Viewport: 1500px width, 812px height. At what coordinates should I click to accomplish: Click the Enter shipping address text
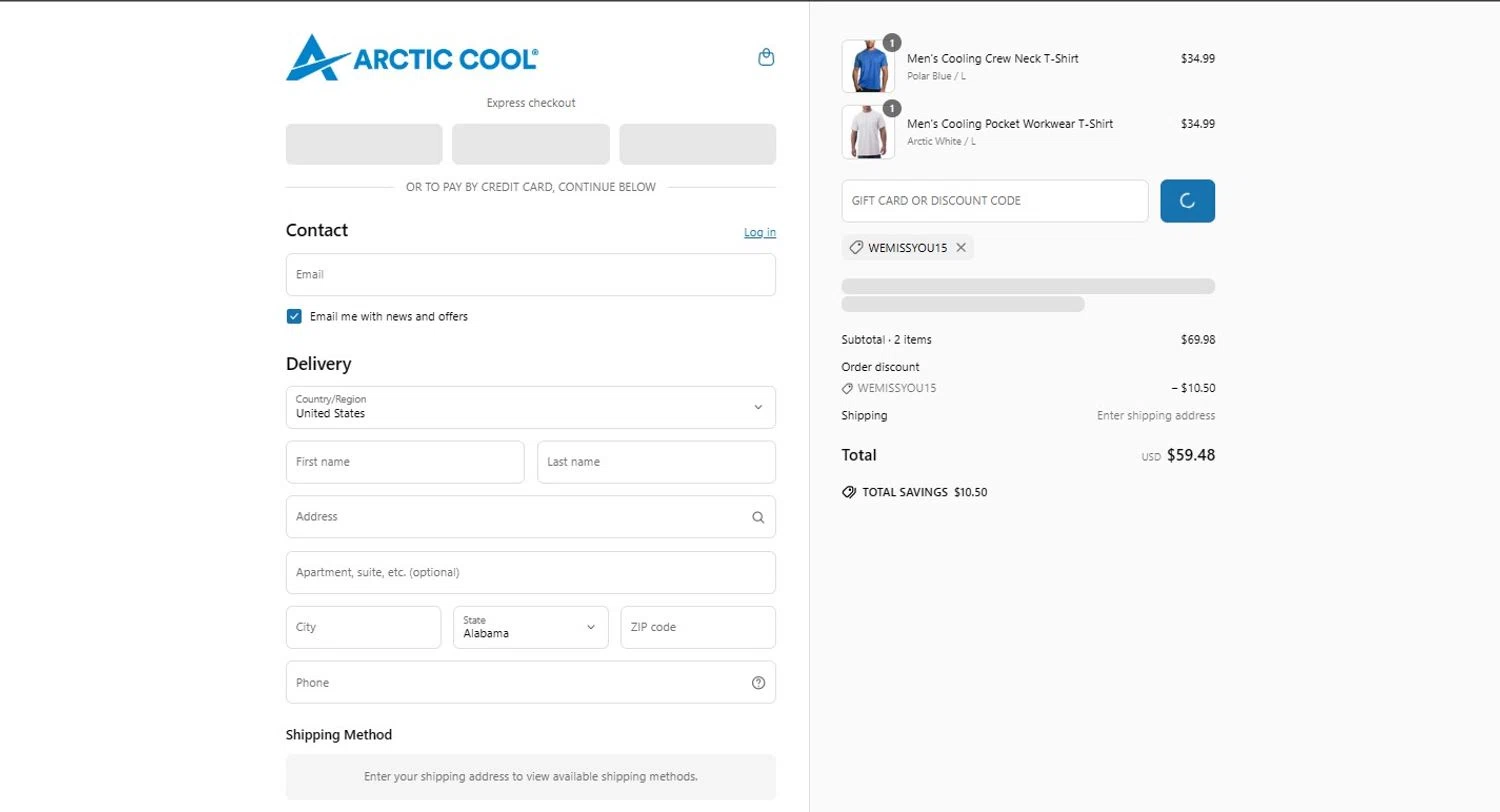(x=1156, y=416)
